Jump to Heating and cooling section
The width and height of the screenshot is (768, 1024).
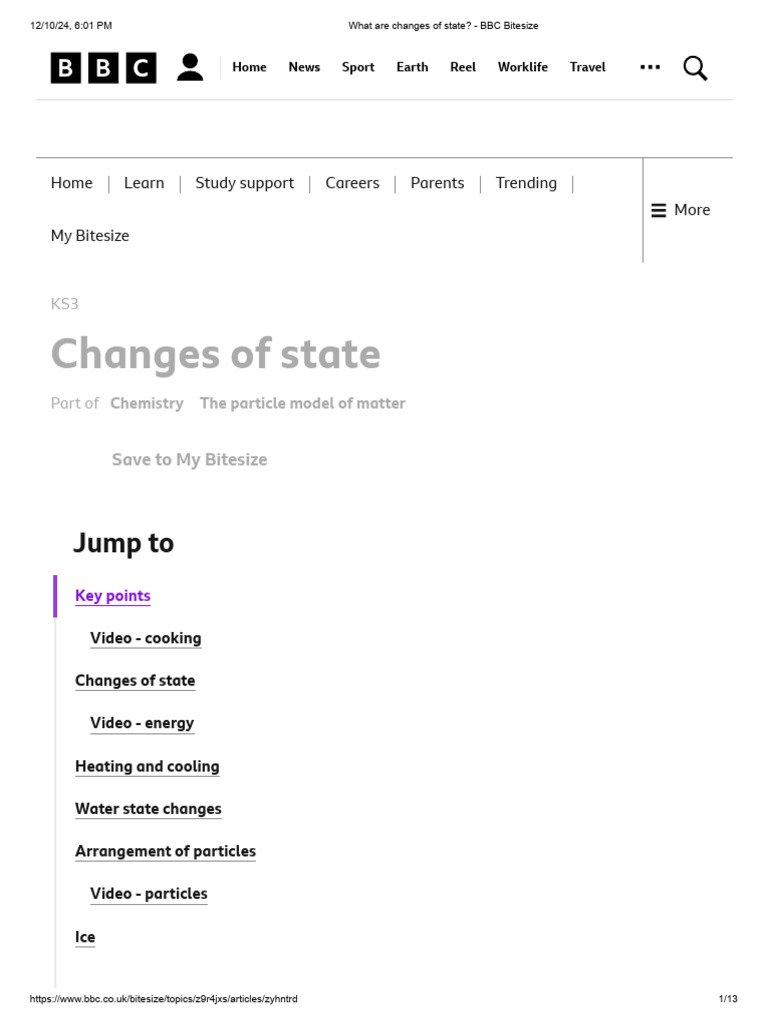pos(147,767)
